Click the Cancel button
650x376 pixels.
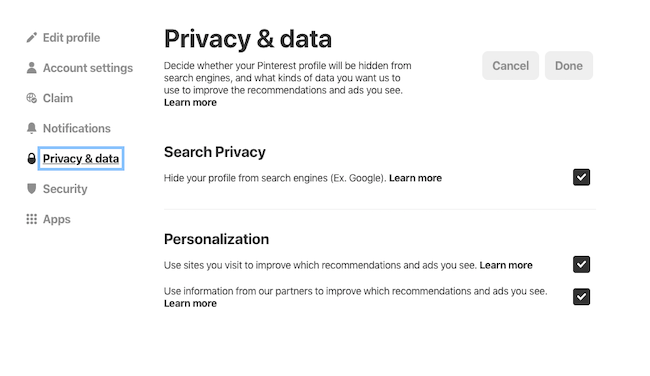(510, 65)
